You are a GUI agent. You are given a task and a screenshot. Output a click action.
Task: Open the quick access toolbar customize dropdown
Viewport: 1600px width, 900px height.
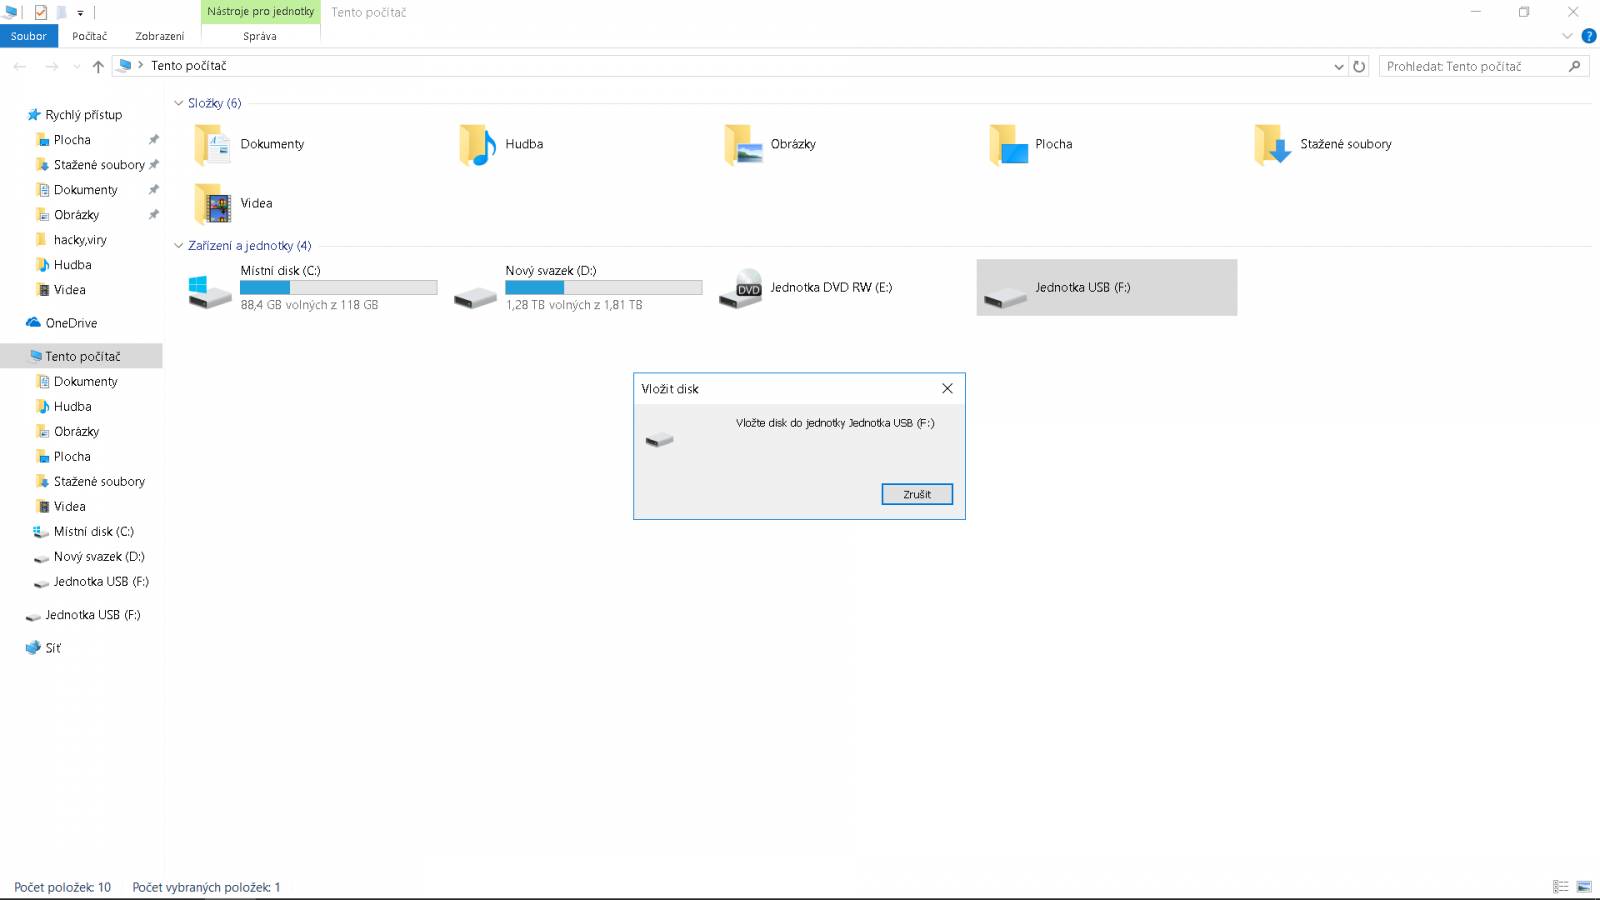[81, 13]
